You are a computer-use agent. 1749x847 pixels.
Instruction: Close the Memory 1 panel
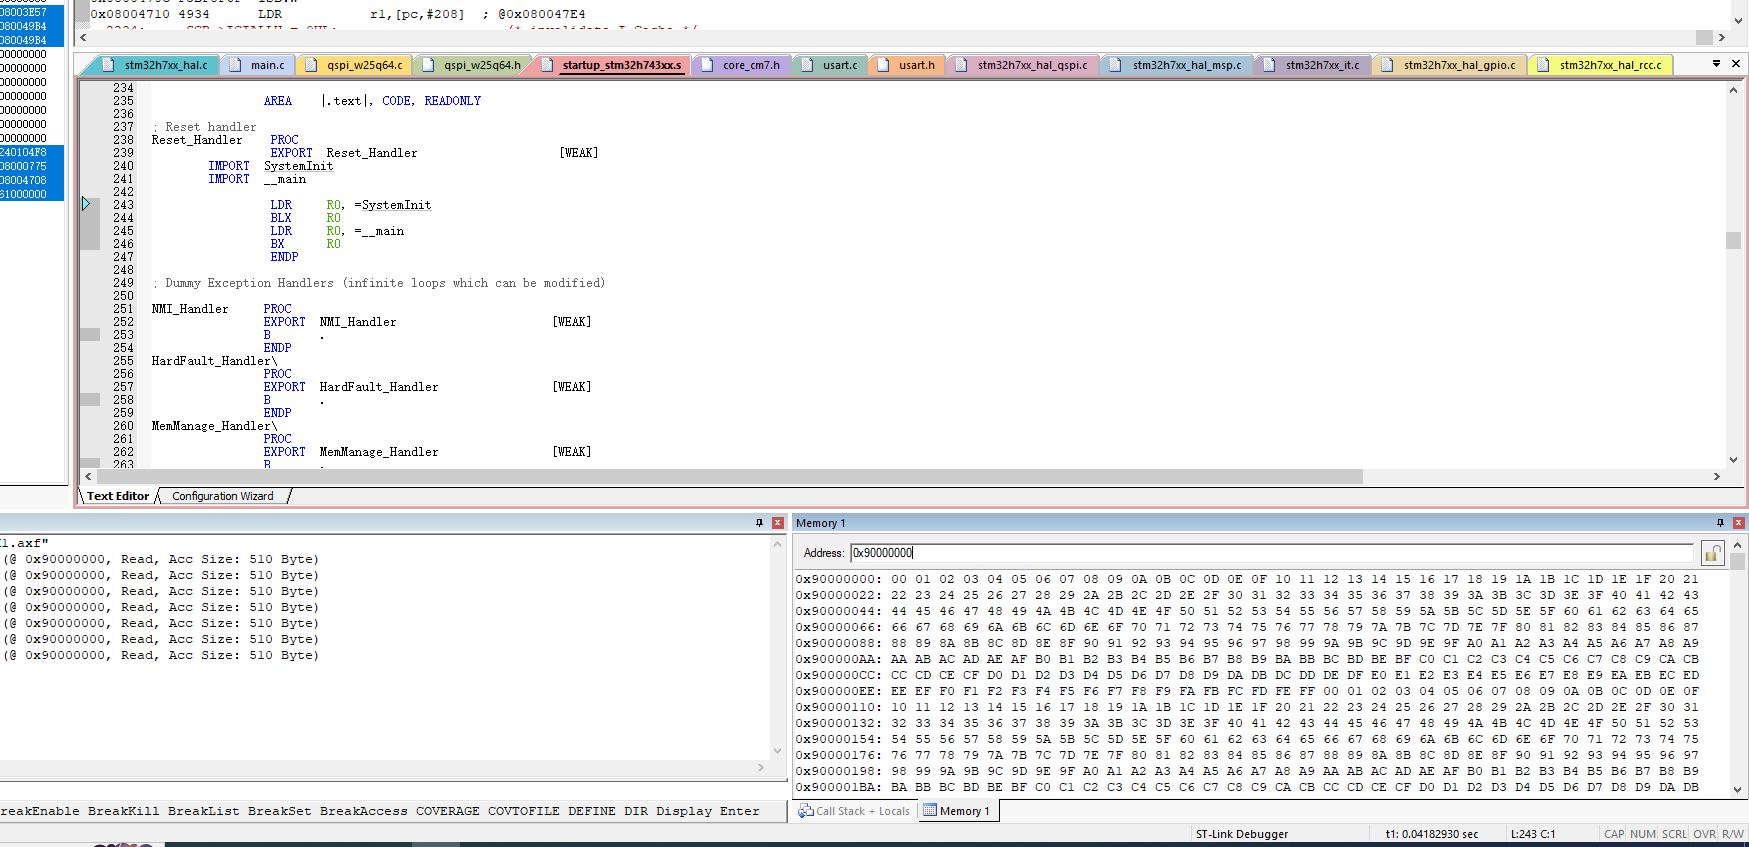tap(1739, 523)
